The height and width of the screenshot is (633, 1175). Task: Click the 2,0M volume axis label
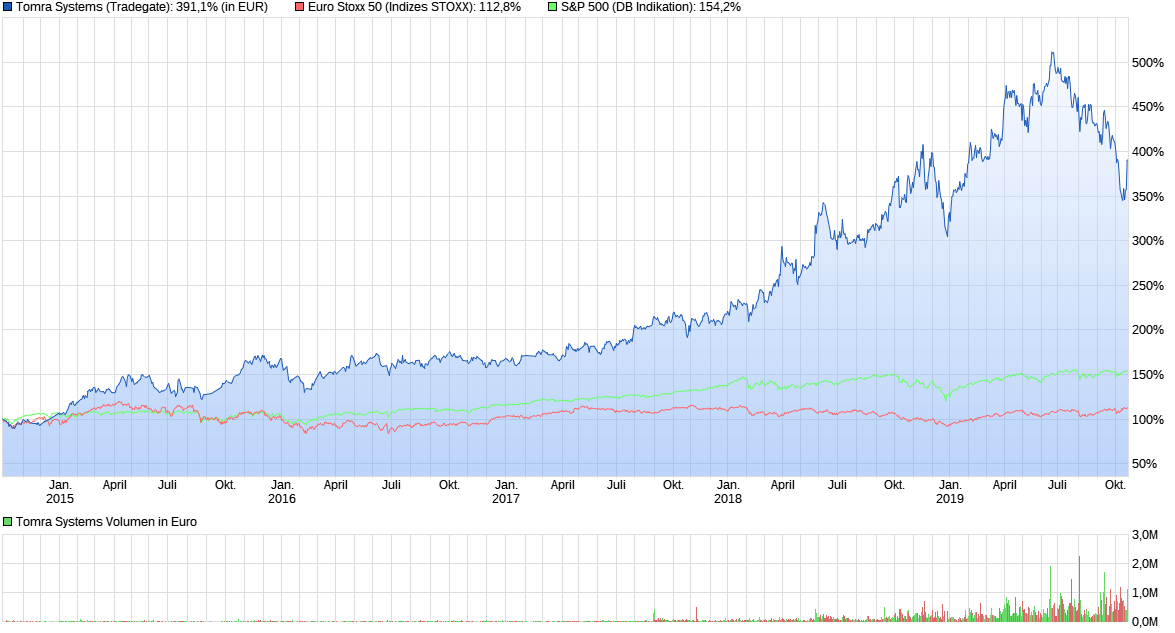1145,564
